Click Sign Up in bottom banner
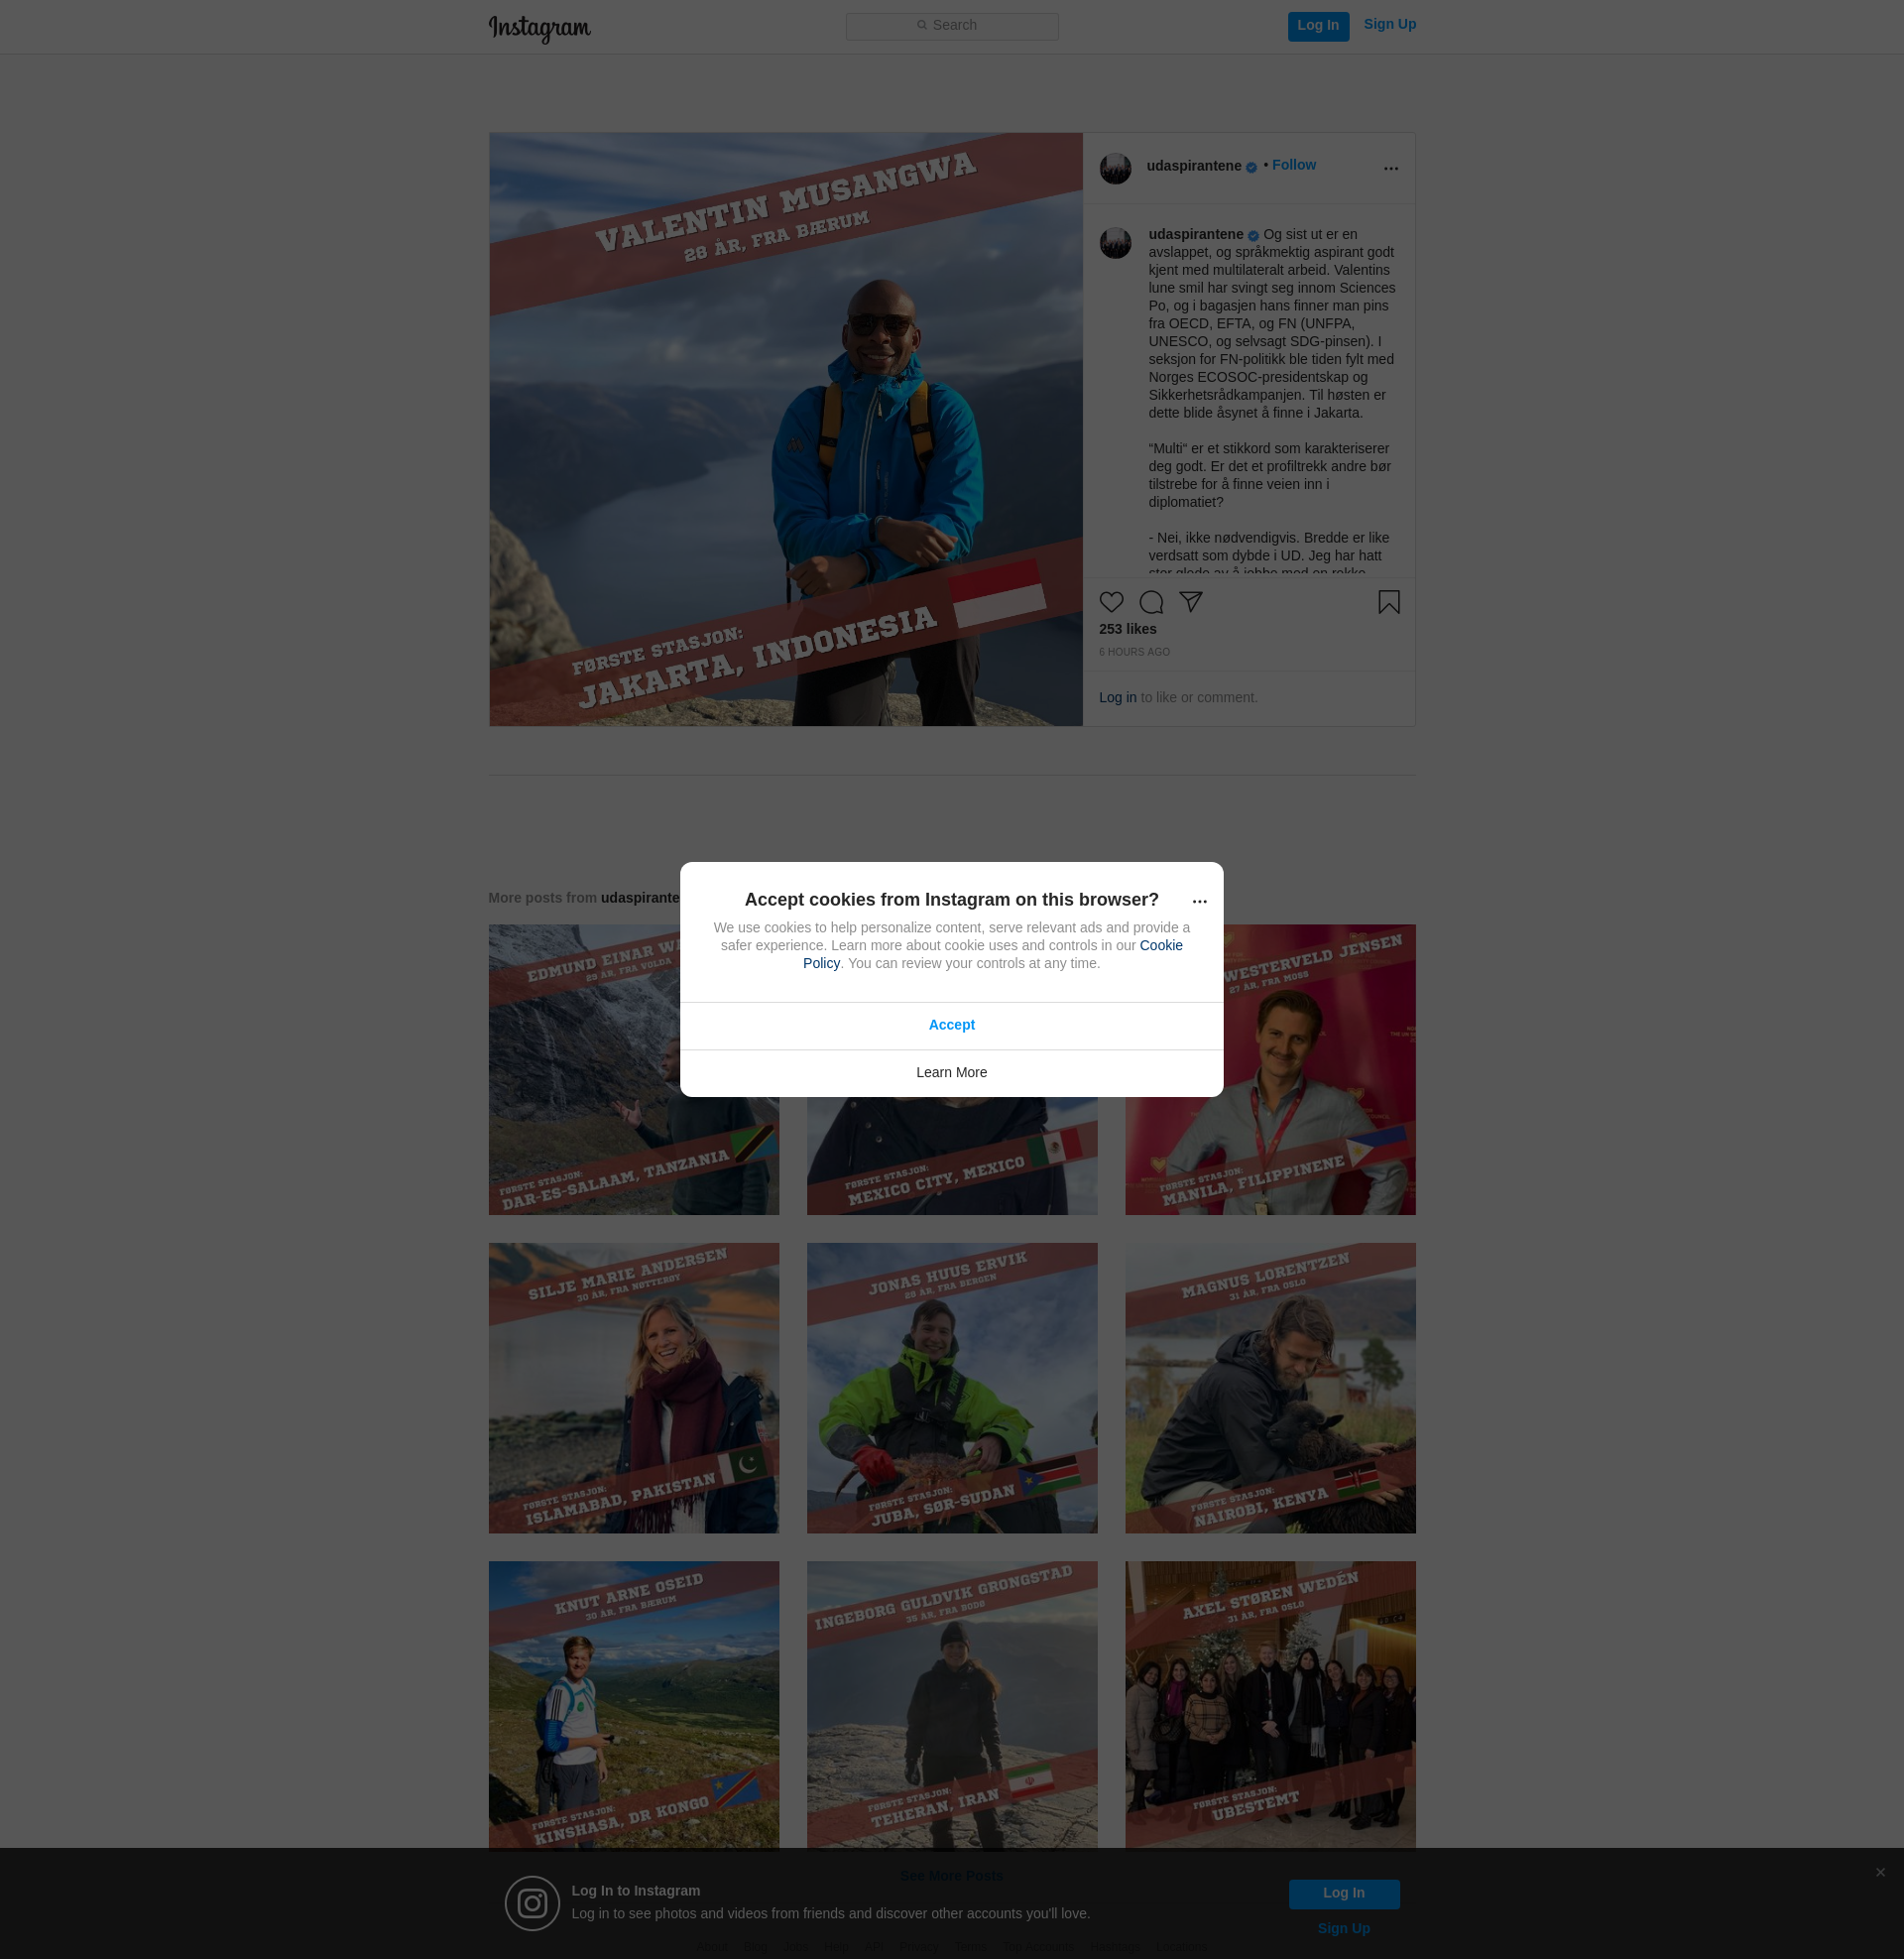 point(1343,1928)
